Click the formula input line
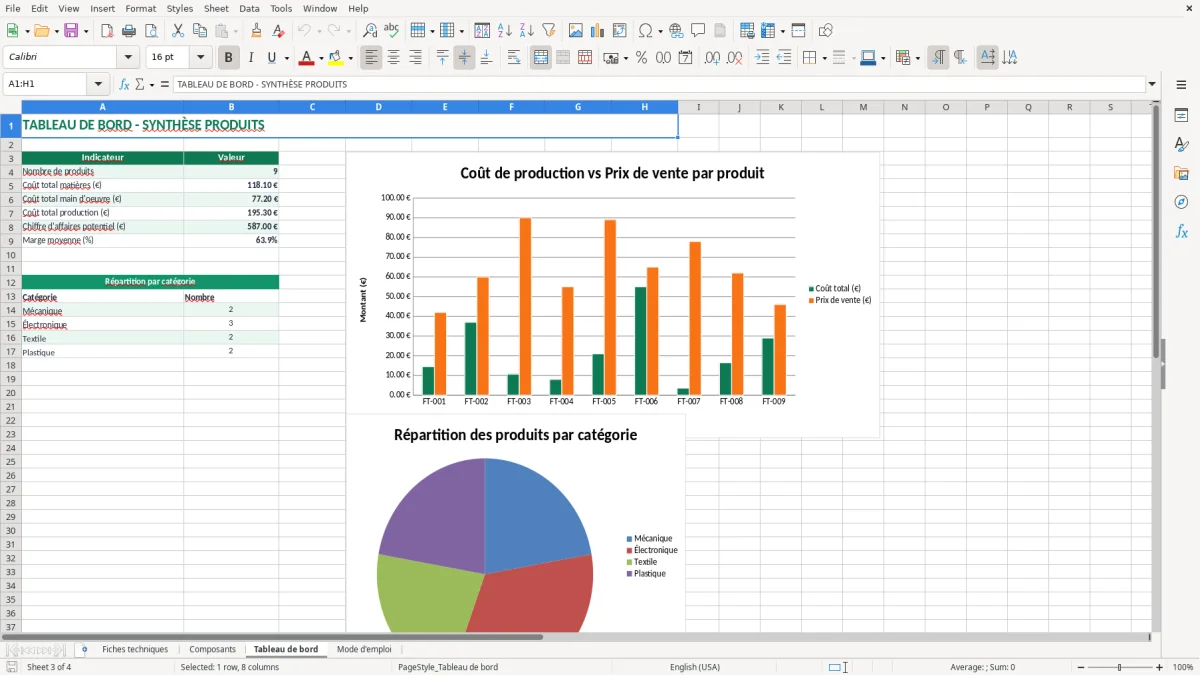 click(x=659, y=84)
